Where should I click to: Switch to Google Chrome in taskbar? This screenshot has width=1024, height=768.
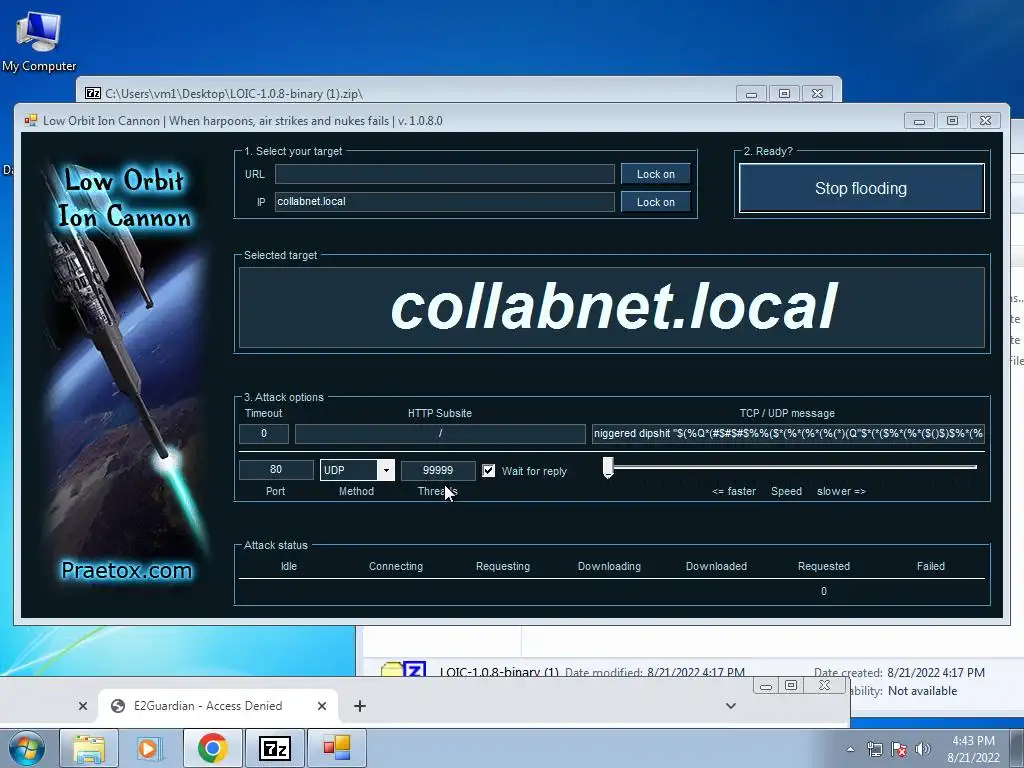212,748
